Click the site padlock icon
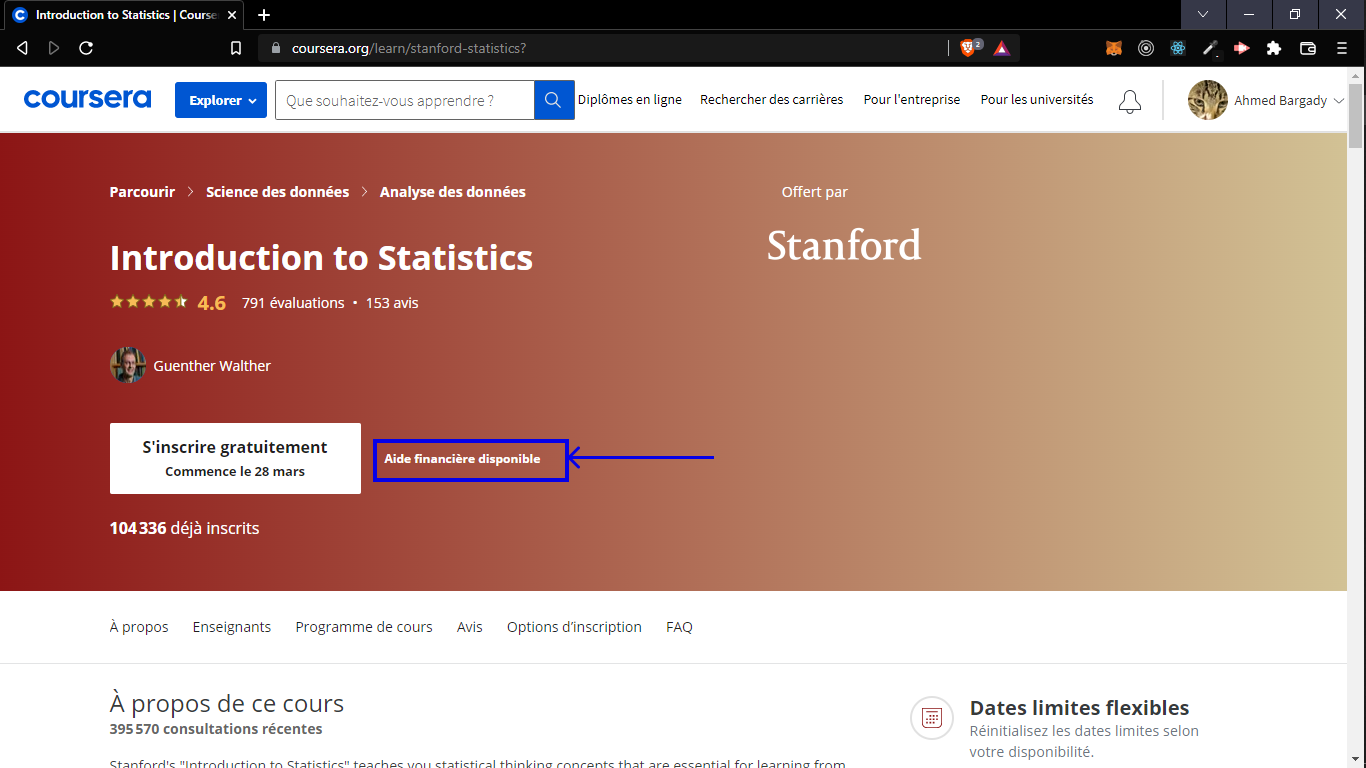The image size is (1366, 768). click(x=276, y=48)
